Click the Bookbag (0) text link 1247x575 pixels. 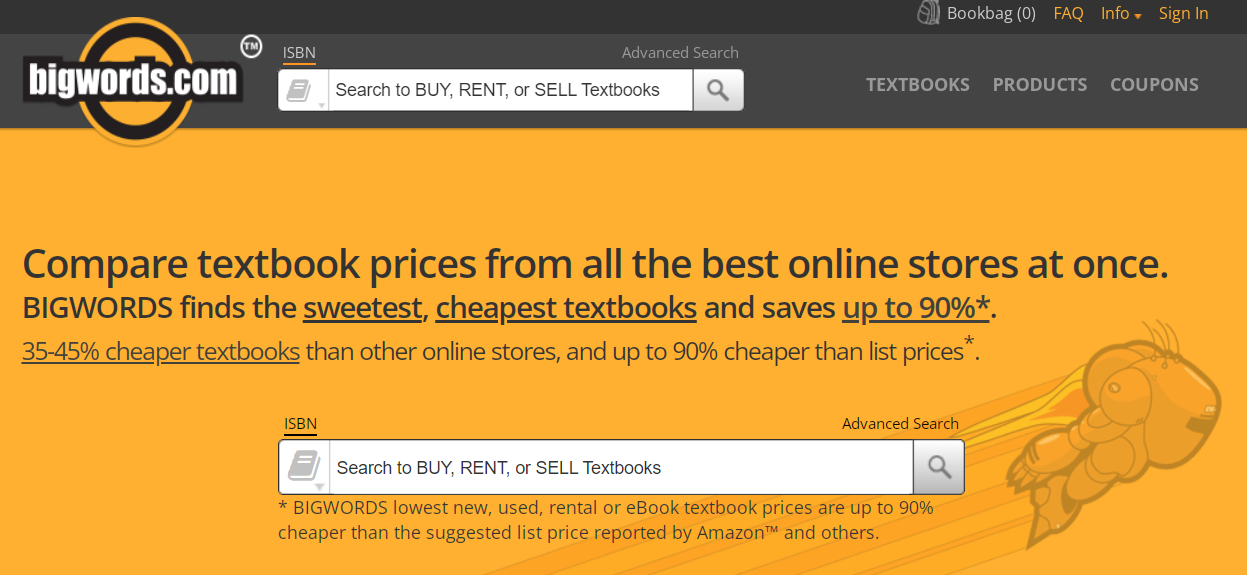[991, 14]
